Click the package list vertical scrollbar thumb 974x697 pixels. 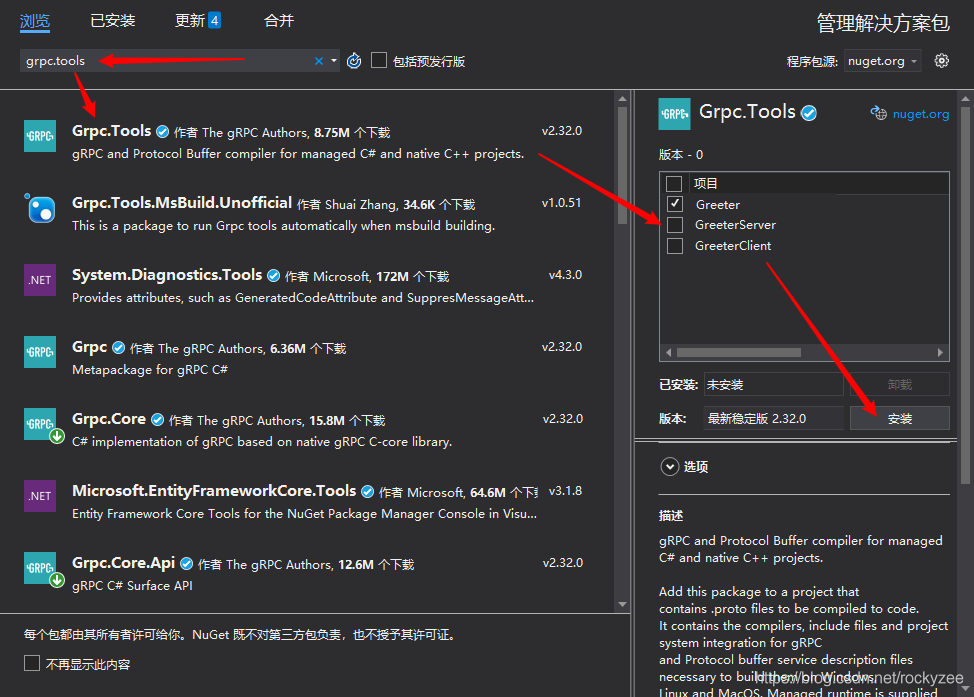click(622, 166)
